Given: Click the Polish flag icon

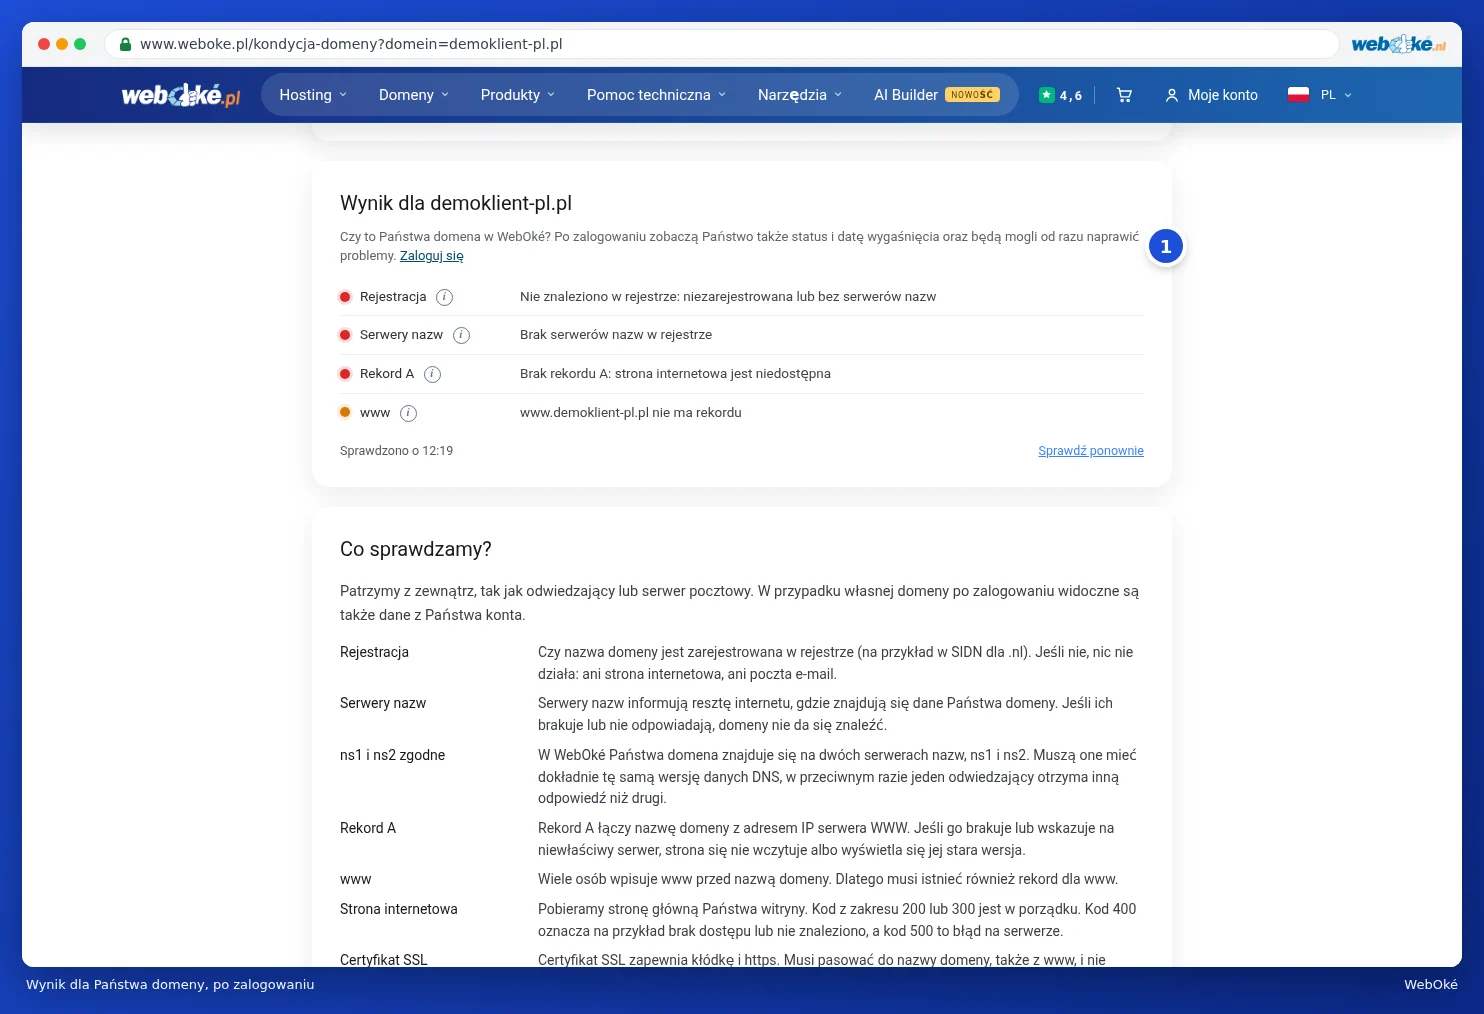Looking at the screenshot, I should (1298, 95).
